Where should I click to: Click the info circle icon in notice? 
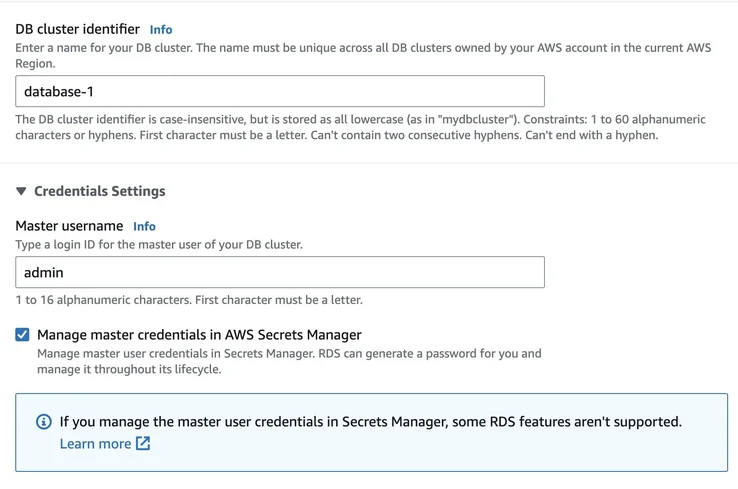44,422
